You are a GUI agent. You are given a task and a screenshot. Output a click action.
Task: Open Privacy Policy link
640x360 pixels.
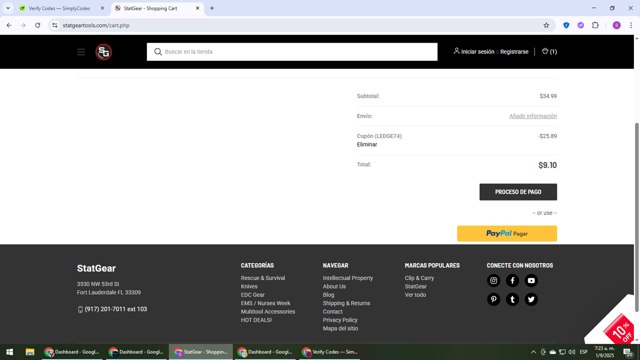[340, 320]
